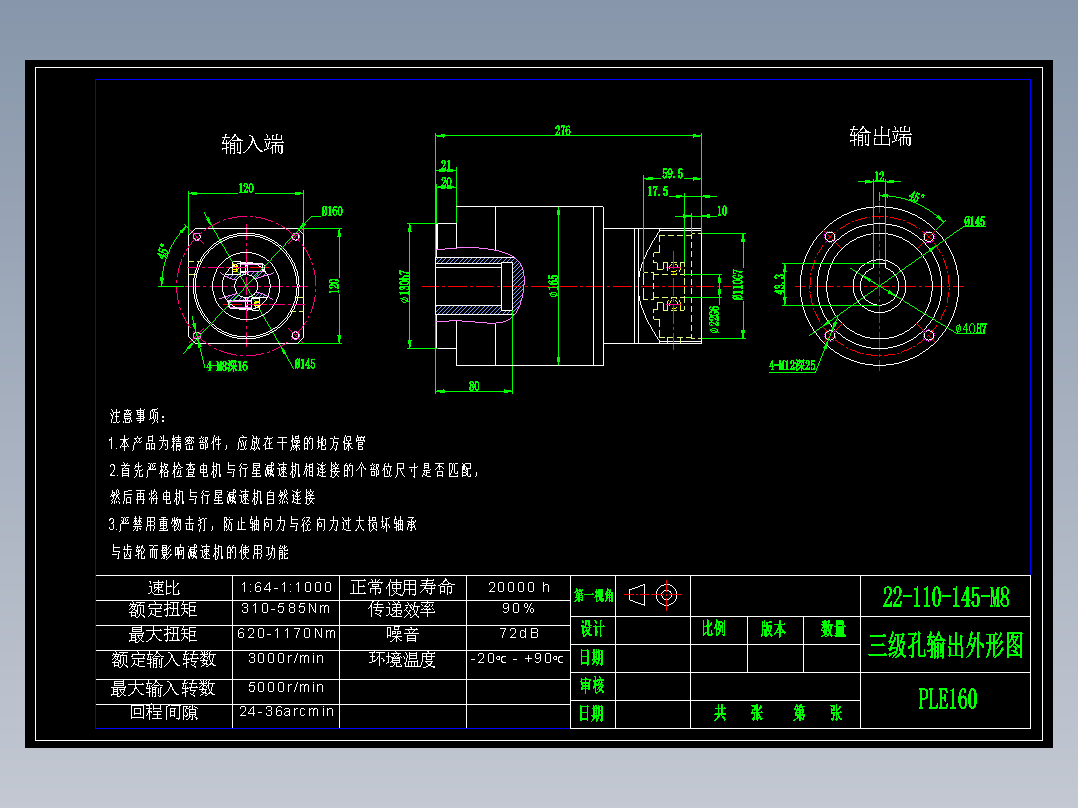The width and height of the screenshot is (1078, 808).
Task: Select the 输入端 view title text
Action: pyautogui.click(x=250, y=144)
